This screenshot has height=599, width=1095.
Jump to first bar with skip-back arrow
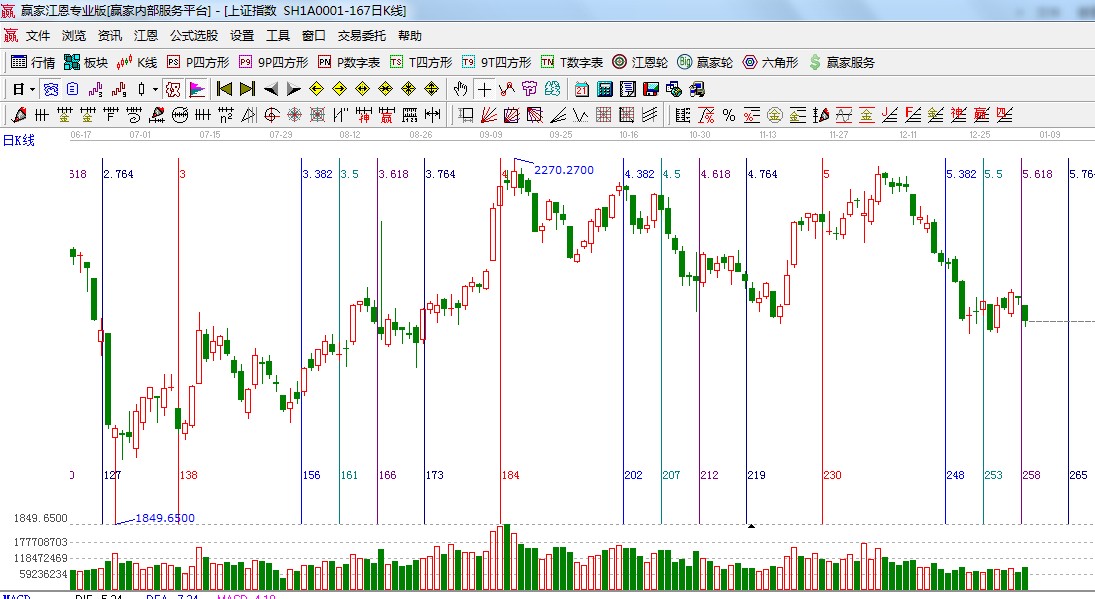[224, 89]
